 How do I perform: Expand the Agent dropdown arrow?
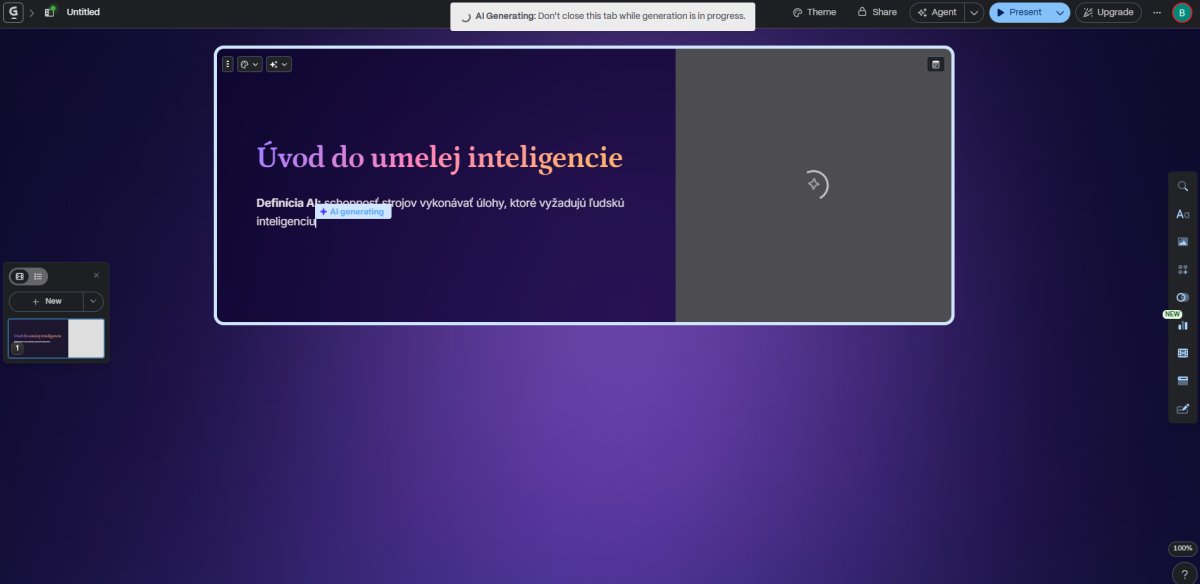pyautogui.click(x=974, y=12)
